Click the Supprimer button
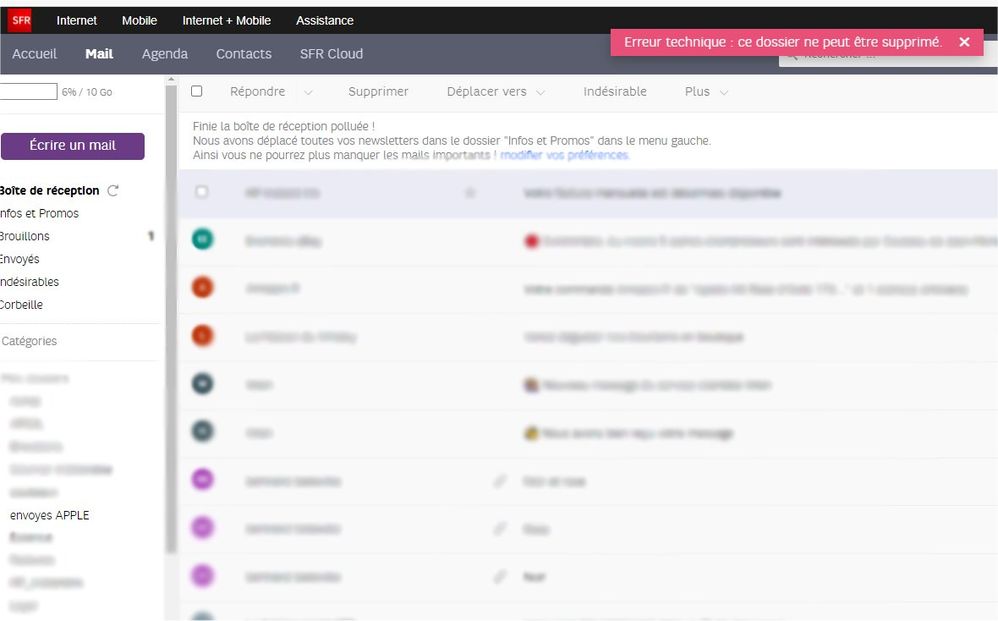The height and width of the screenshot is (621, 998). (378, 92)
